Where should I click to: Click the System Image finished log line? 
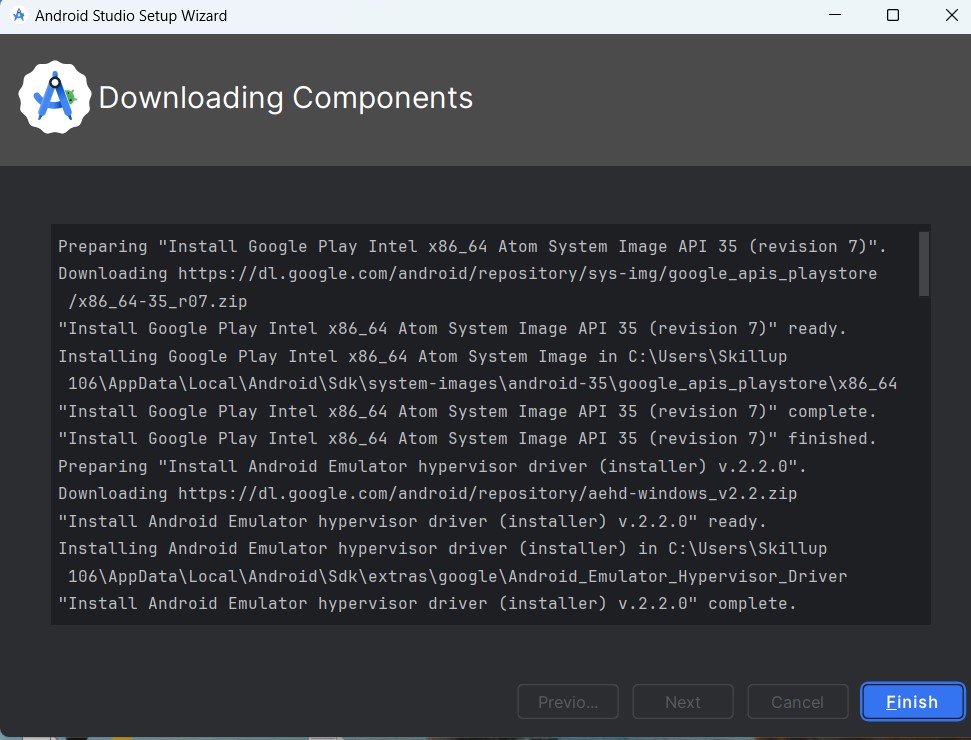468,438
